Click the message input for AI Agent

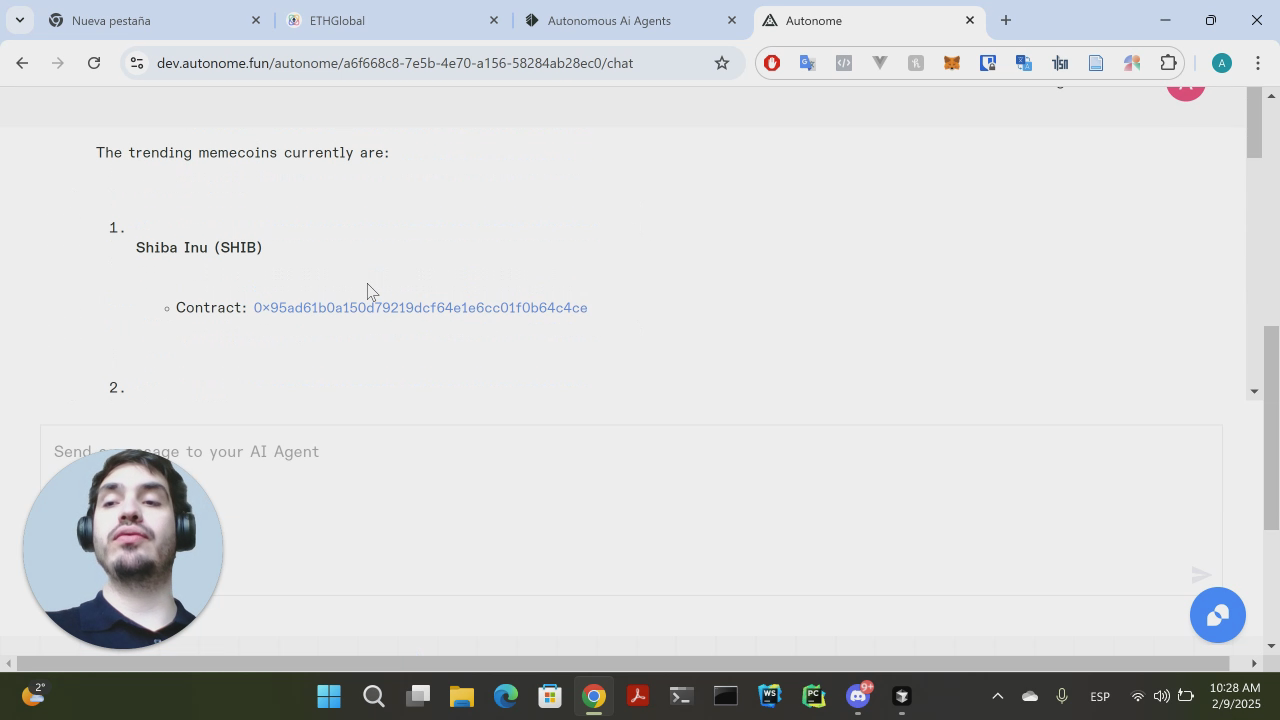point(631,510)
